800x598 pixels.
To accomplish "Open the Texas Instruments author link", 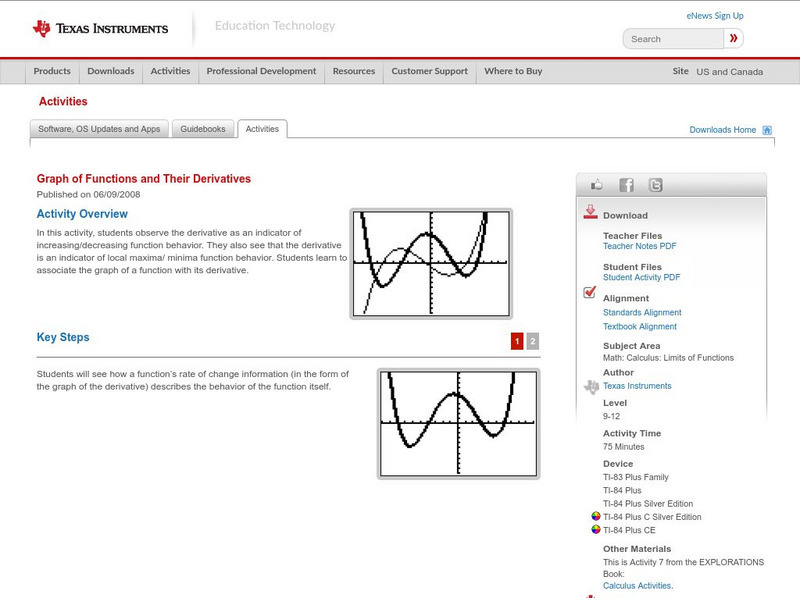I will [x=637, y=386].
